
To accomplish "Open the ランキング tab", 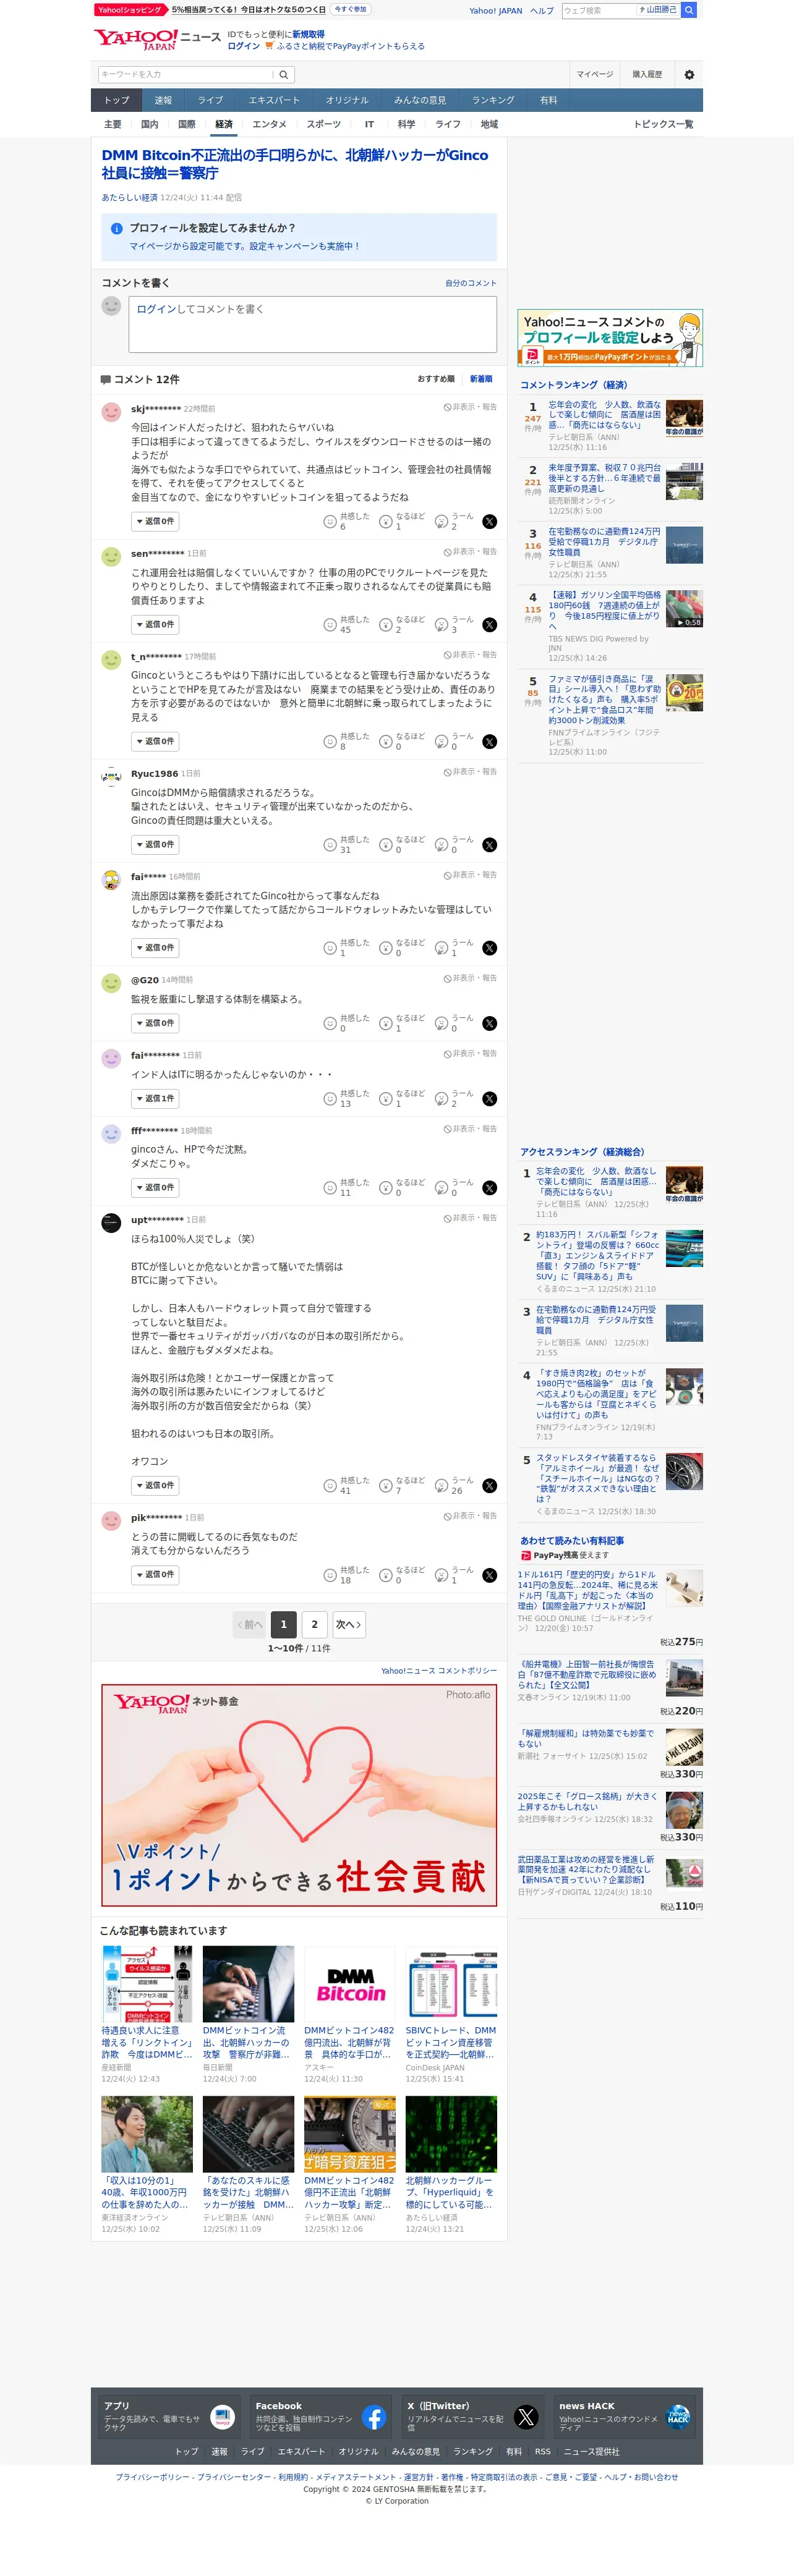I will point(493,100).
